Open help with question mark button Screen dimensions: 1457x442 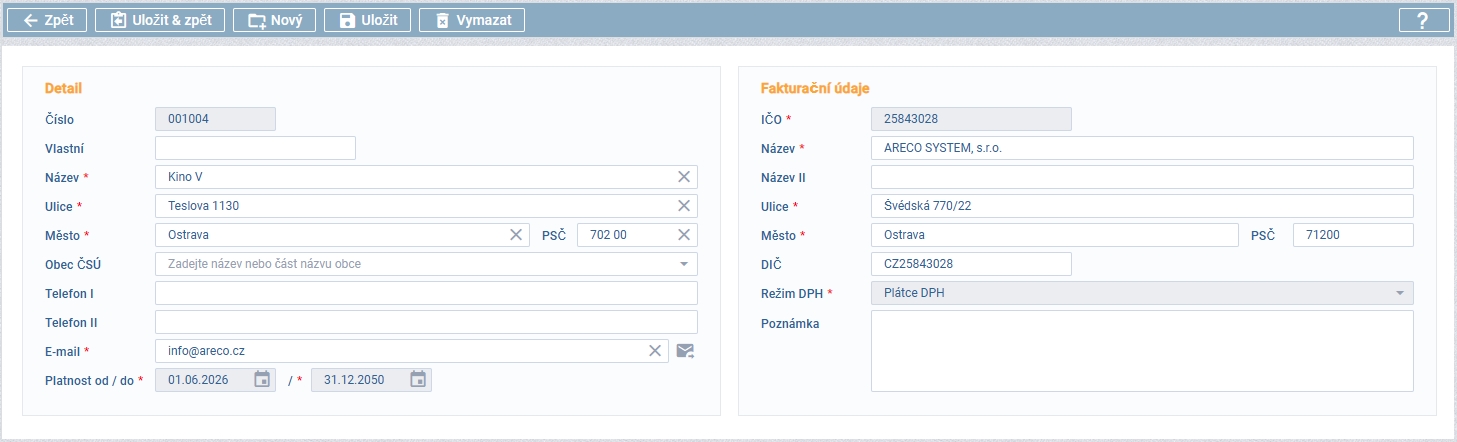point(1422,20)
